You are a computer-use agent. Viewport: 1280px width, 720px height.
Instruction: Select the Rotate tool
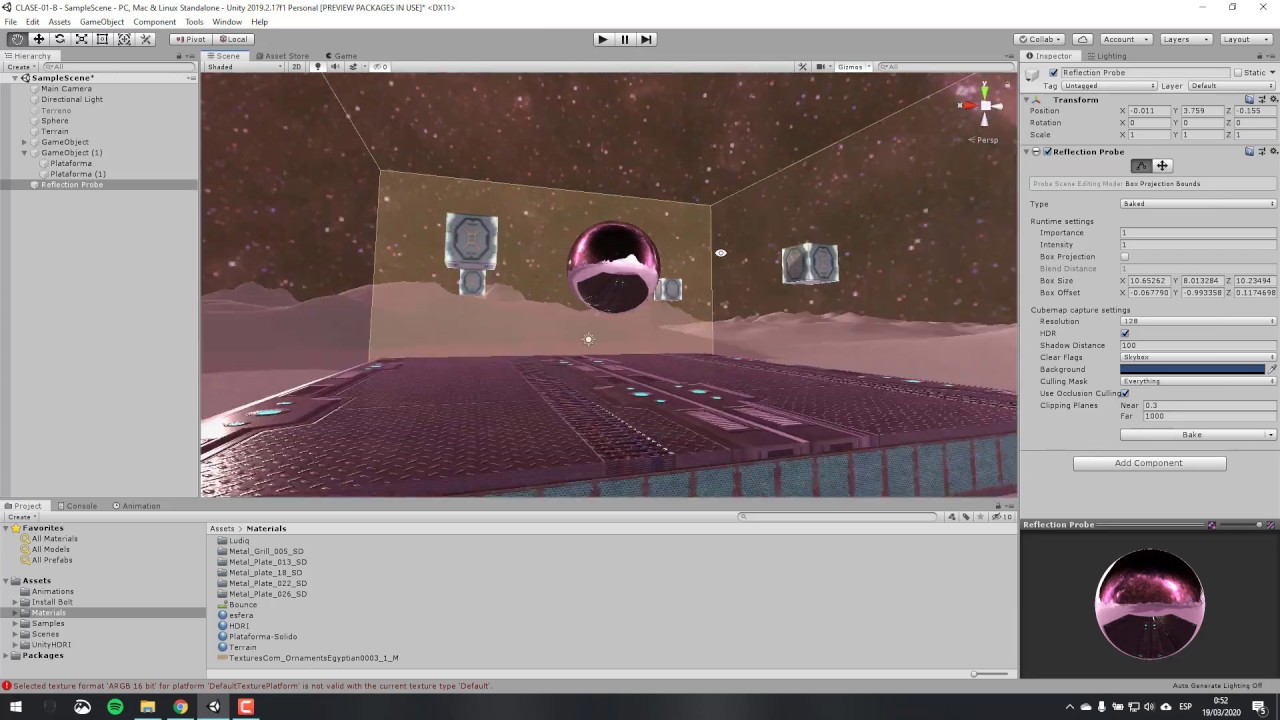(60, 39)
